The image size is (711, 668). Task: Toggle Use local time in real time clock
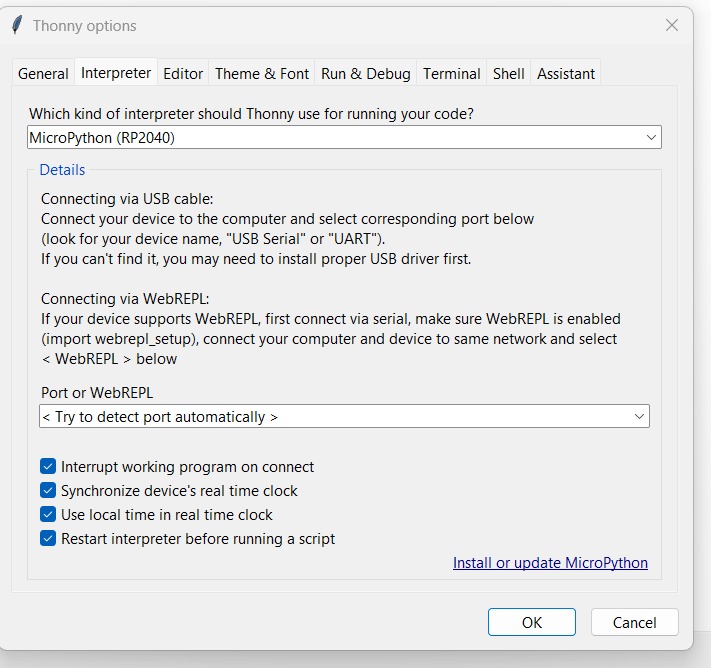click(48, 515)
